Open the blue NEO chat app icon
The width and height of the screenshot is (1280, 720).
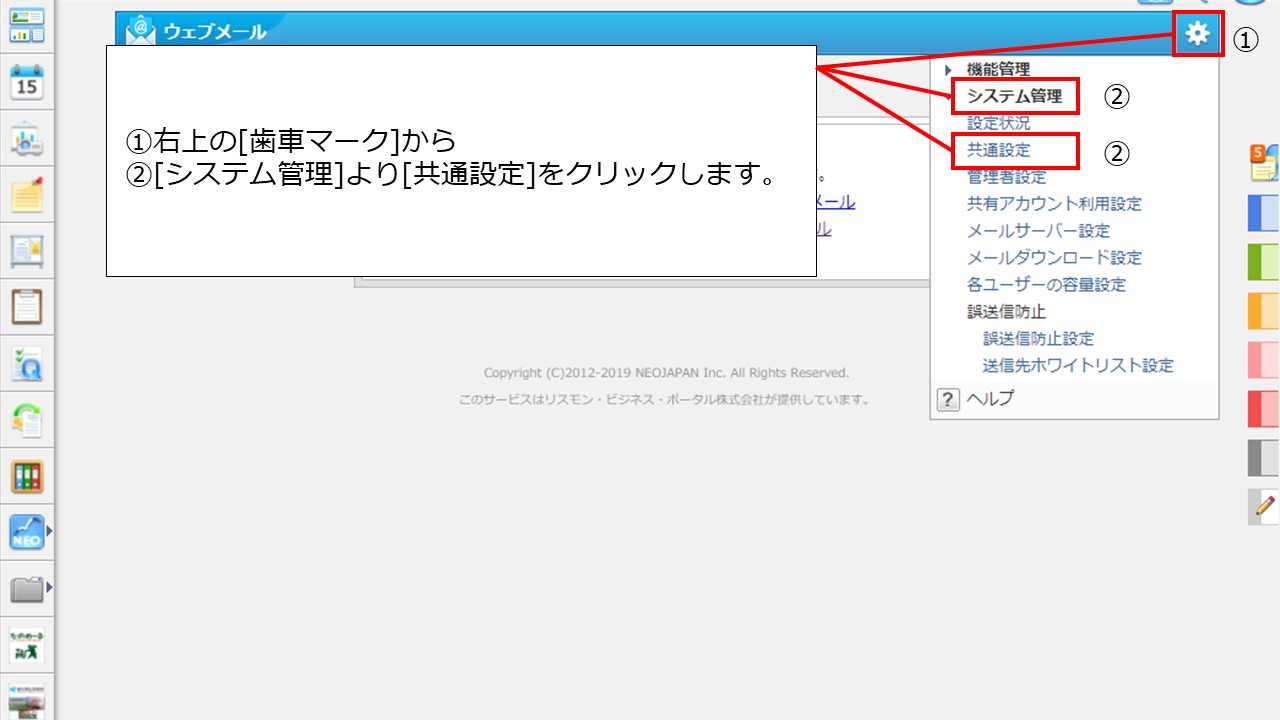[27, 532]
